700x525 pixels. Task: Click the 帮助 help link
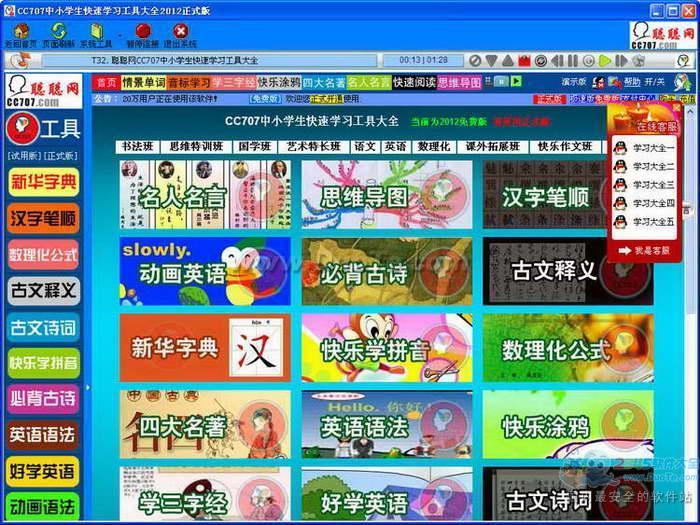pos(632,82)
